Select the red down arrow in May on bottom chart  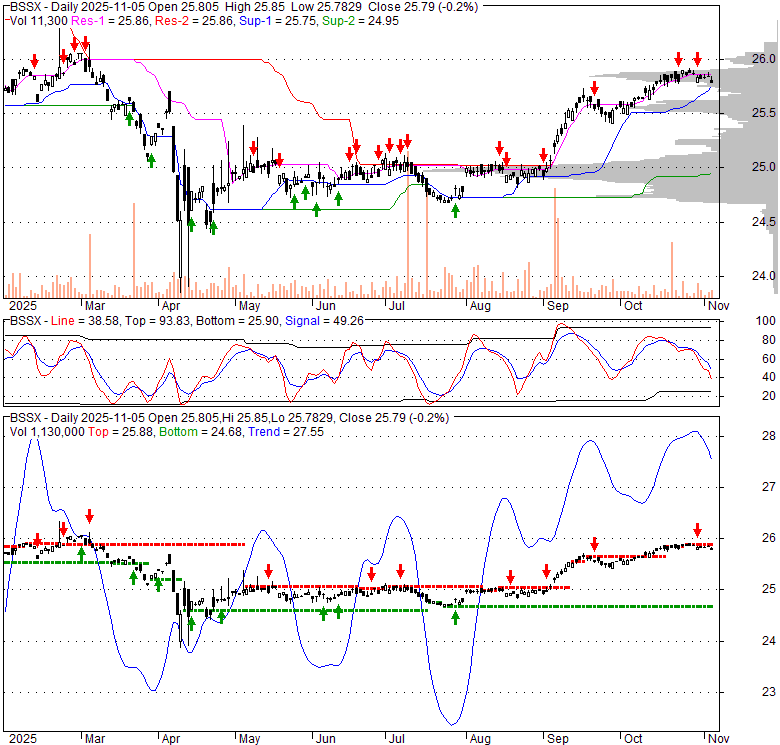tap(268, 572)
